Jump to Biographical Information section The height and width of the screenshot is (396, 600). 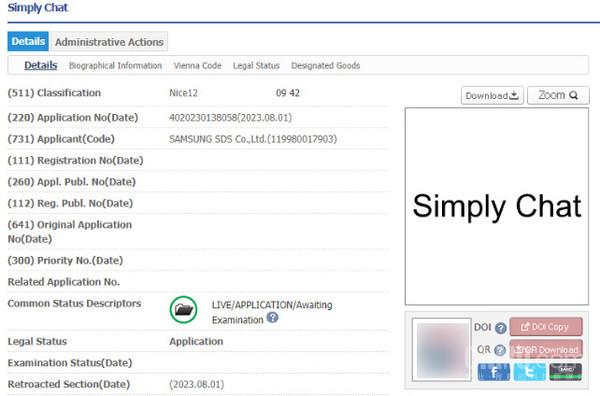[115, 66]
